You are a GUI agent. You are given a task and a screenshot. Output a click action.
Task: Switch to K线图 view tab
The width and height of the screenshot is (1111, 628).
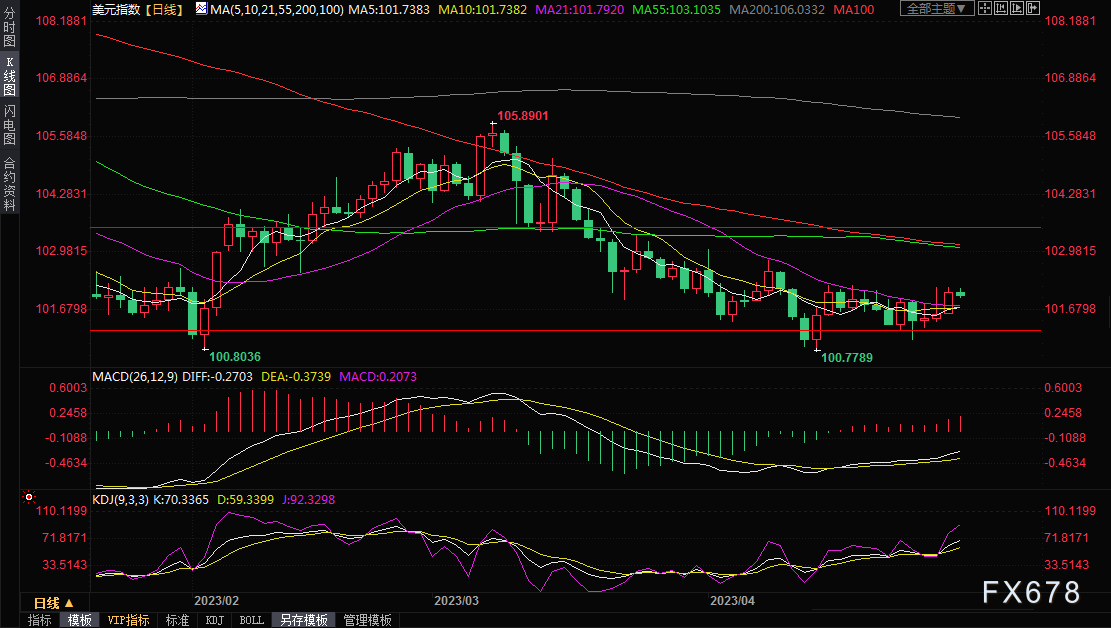pyautogui.click(x=9, y=75)
